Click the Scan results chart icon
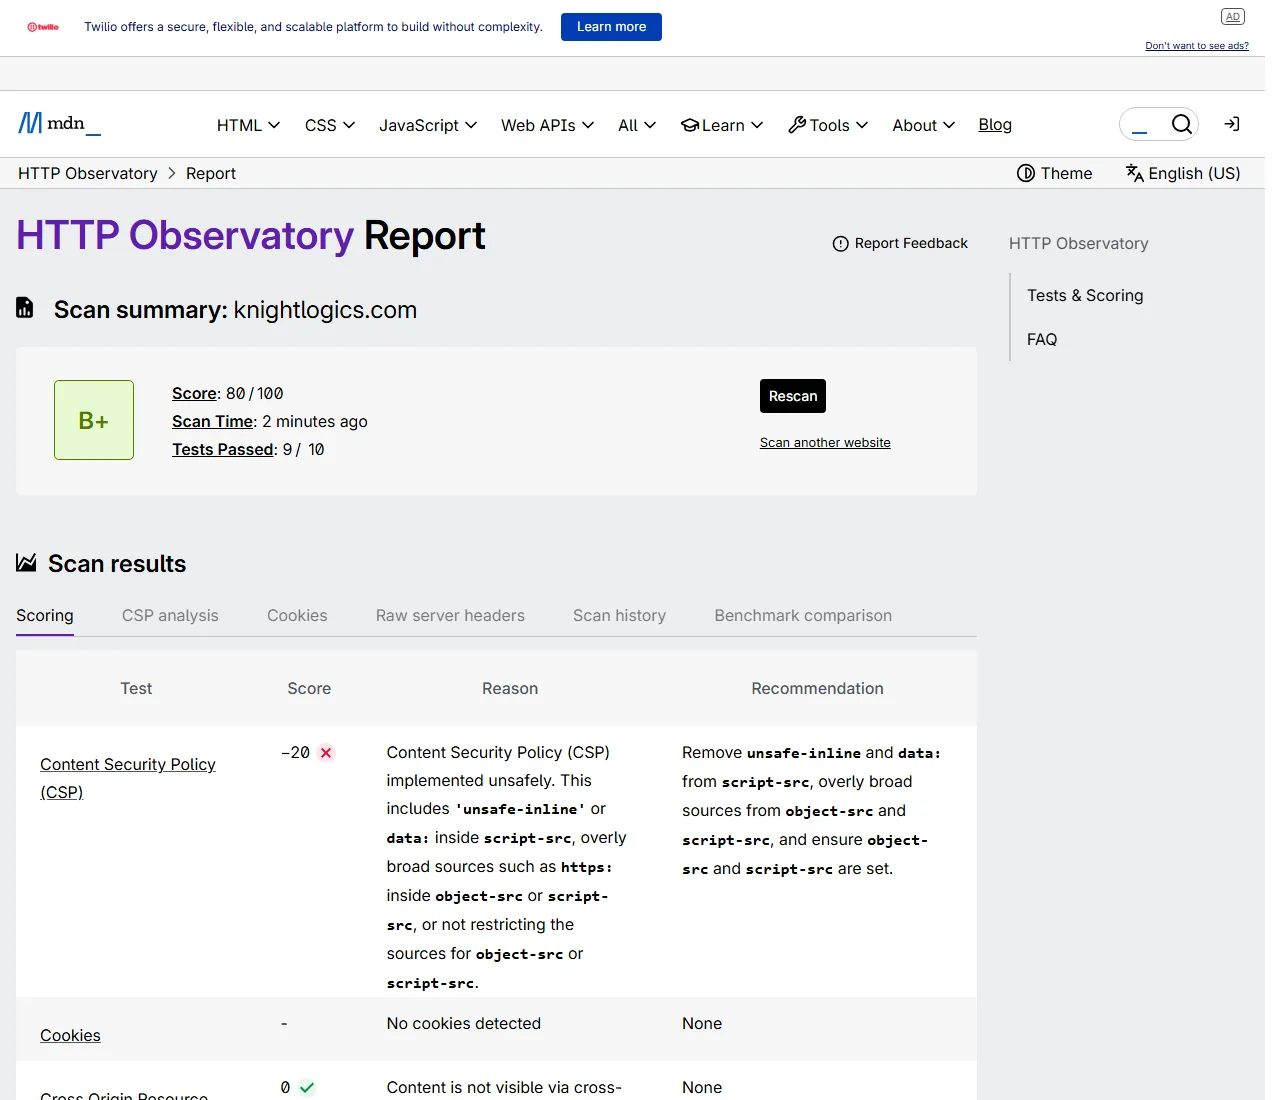The height and width of the screenshot is (1100, 1280). coord(26,563)
